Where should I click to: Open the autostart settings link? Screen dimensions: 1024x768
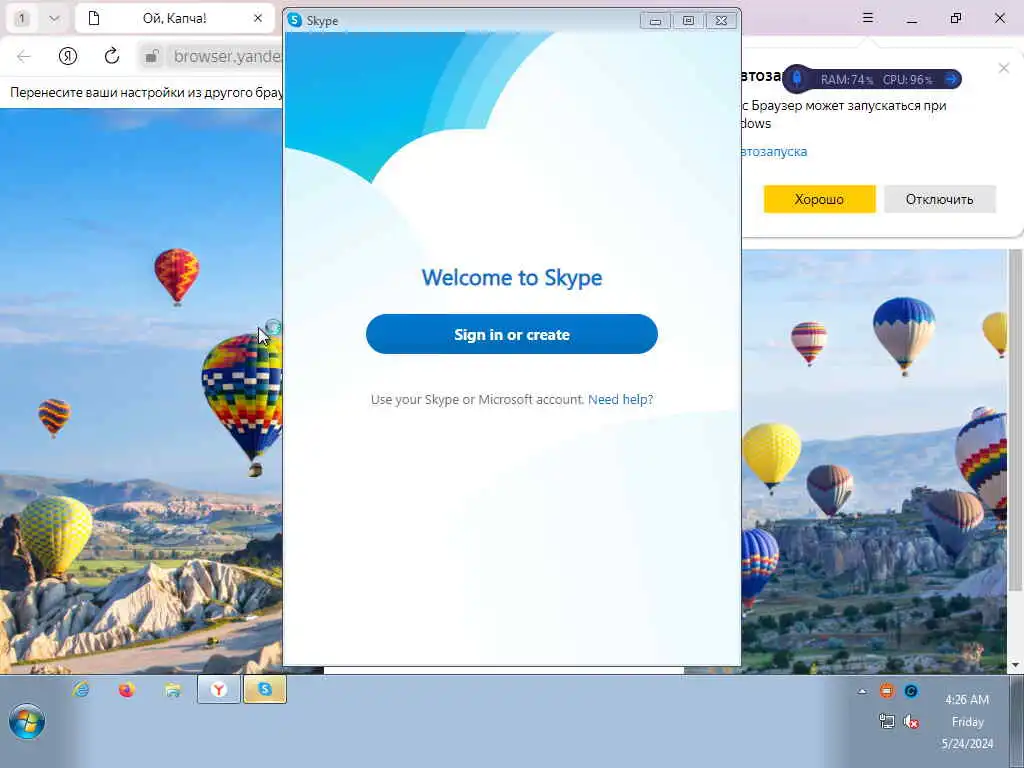(774, 152)
